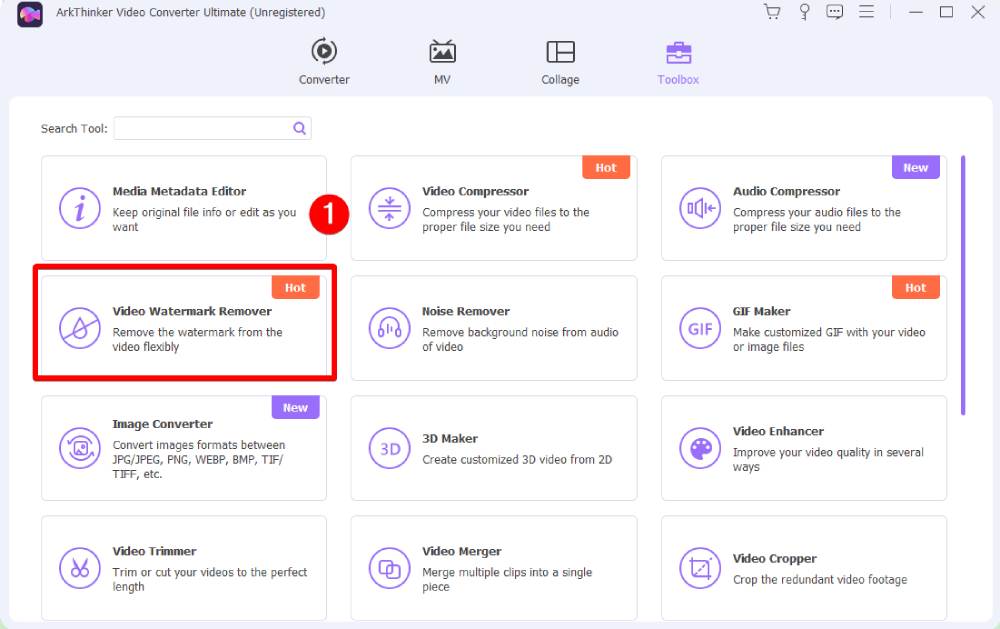Click the search magnifier icon
The image size is (1000, 629).
[299, 128]
